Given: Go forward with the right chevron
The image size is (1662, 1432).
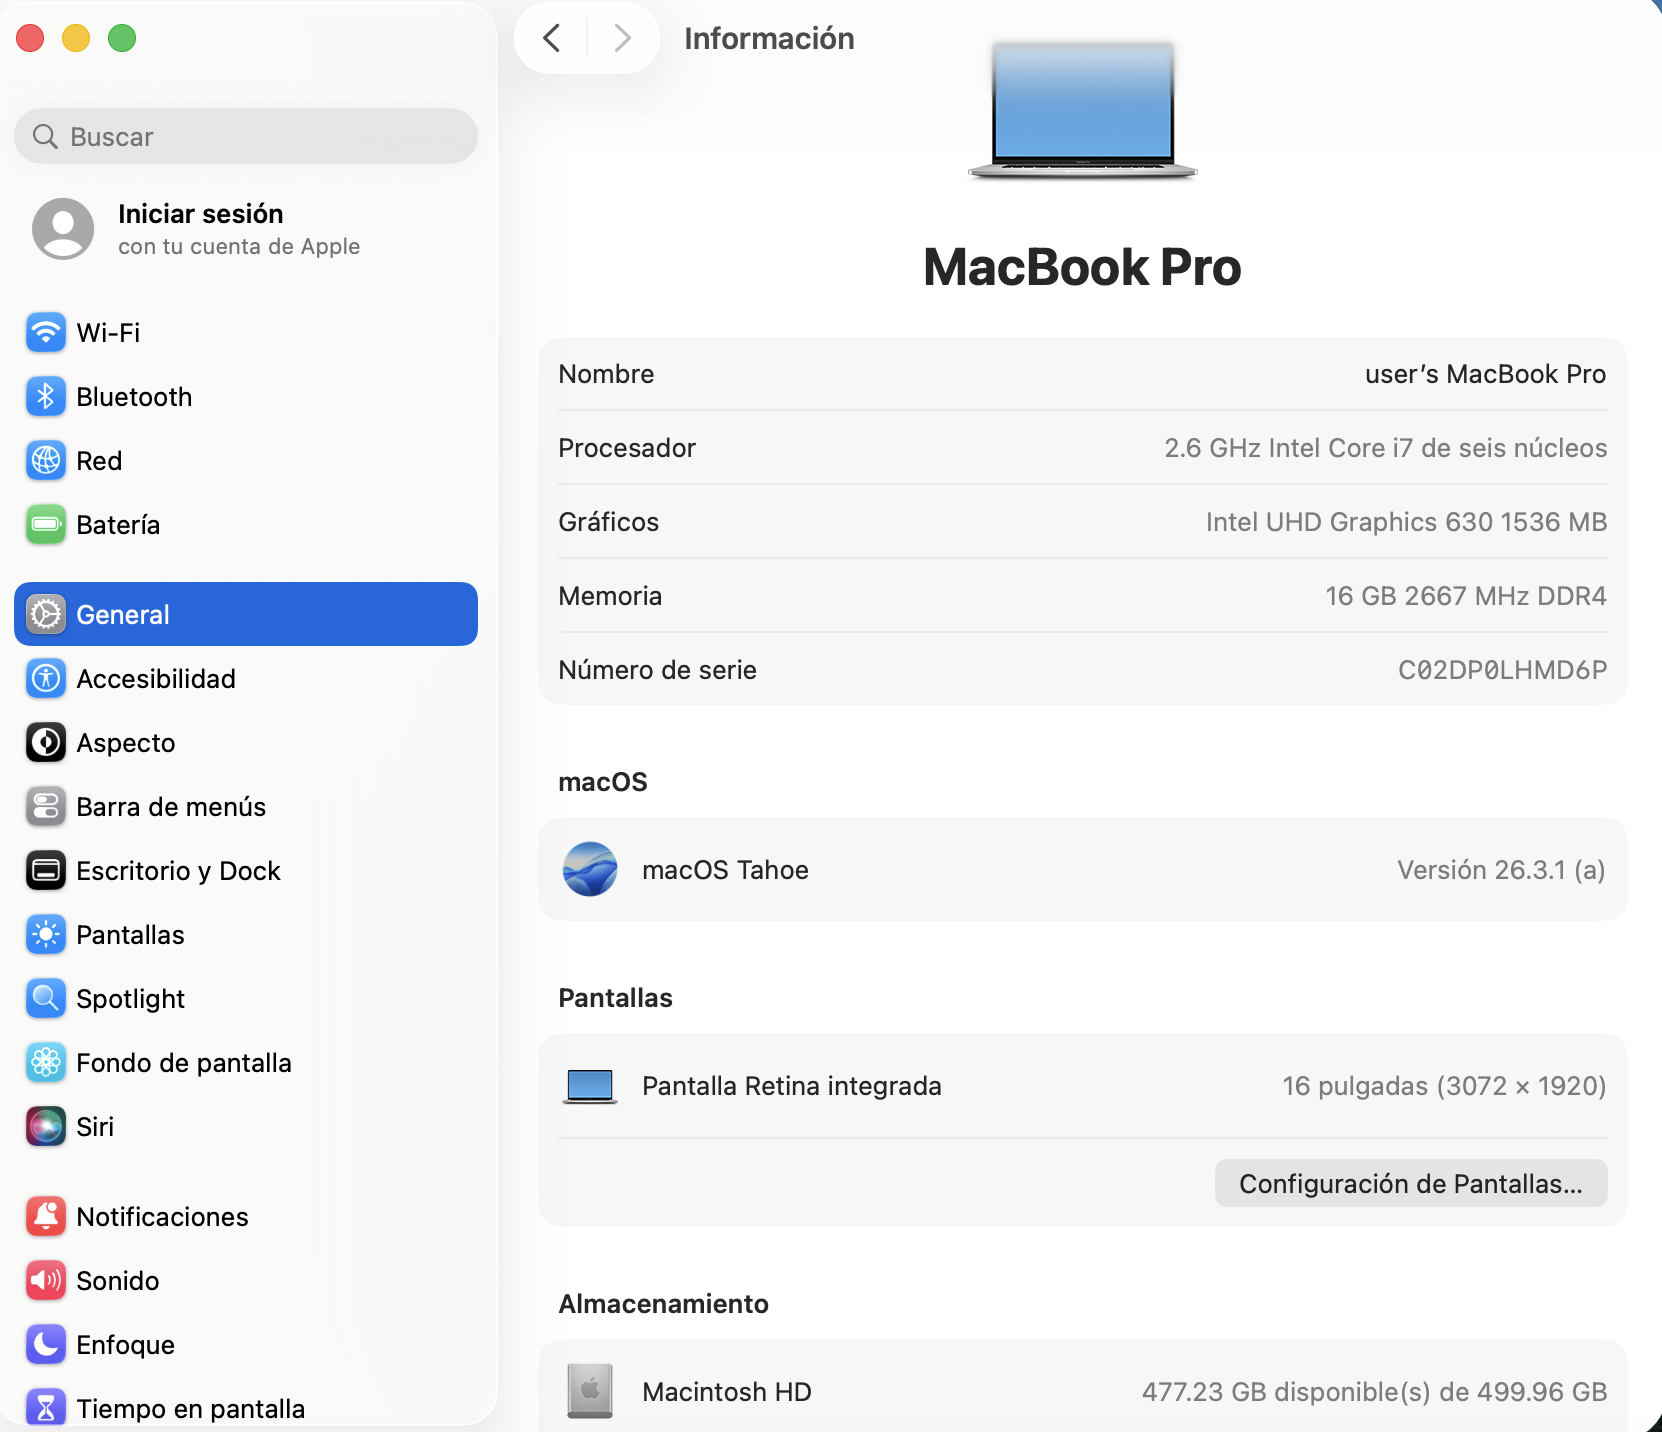Looking at the screenshot, I should 622,38.
